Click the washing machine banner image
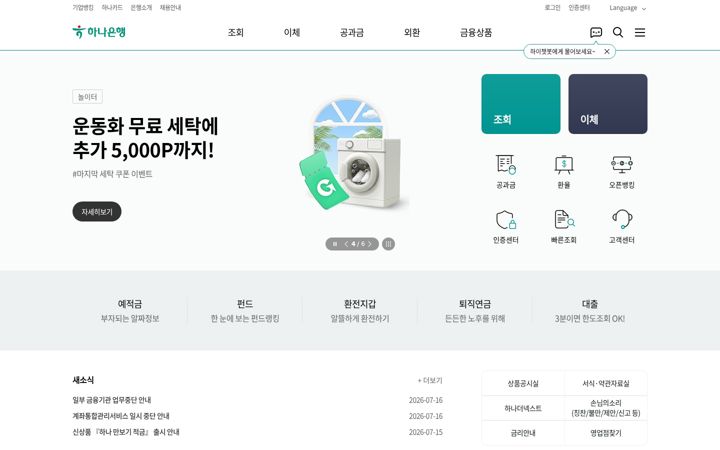The height and width of the screenshot is (450, 720). [353, 154]
